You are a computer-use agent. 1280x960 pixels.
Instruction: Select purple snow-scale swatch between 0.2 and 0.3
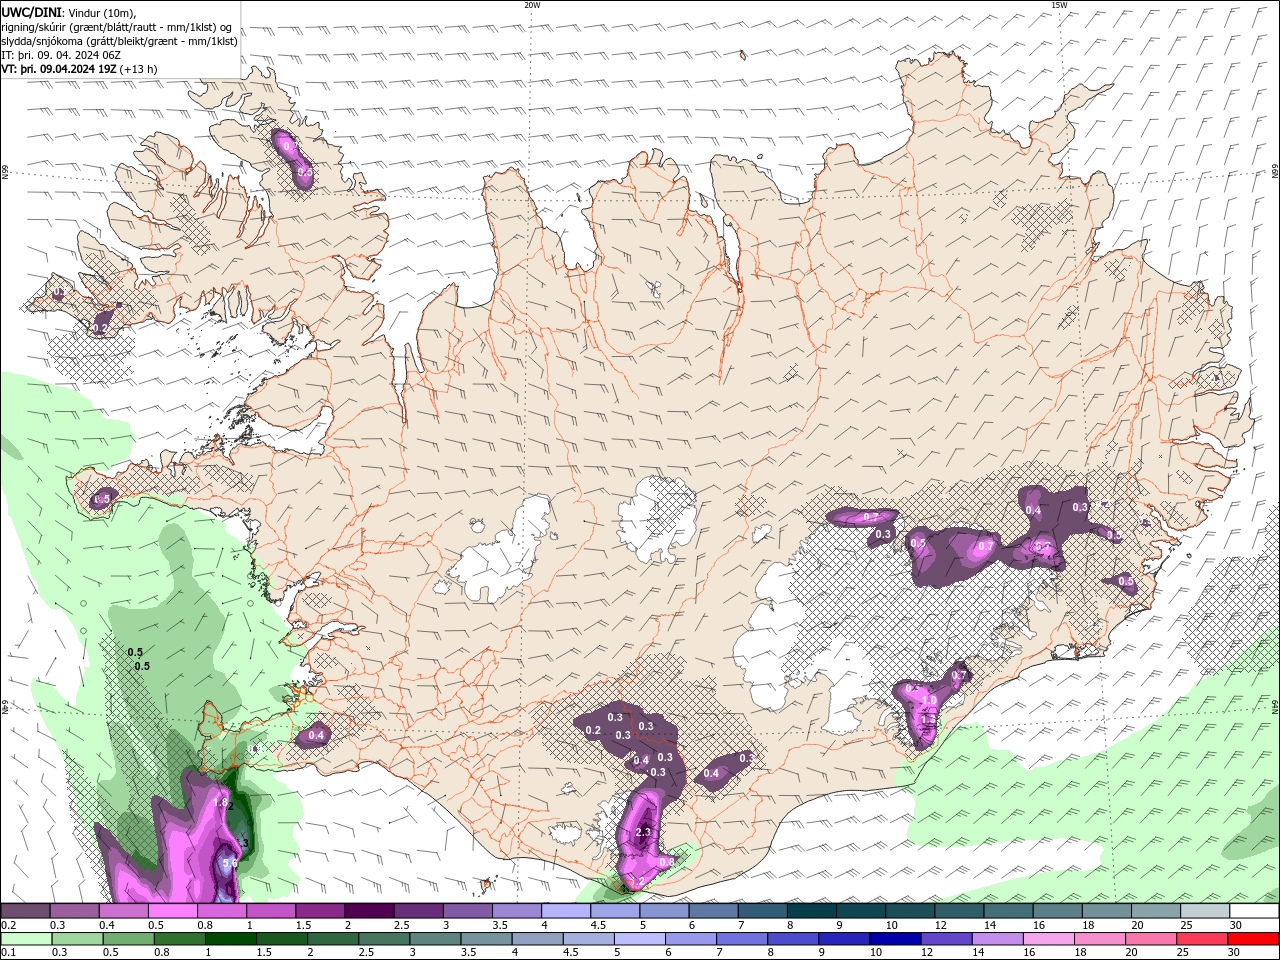tap(25, 911)
